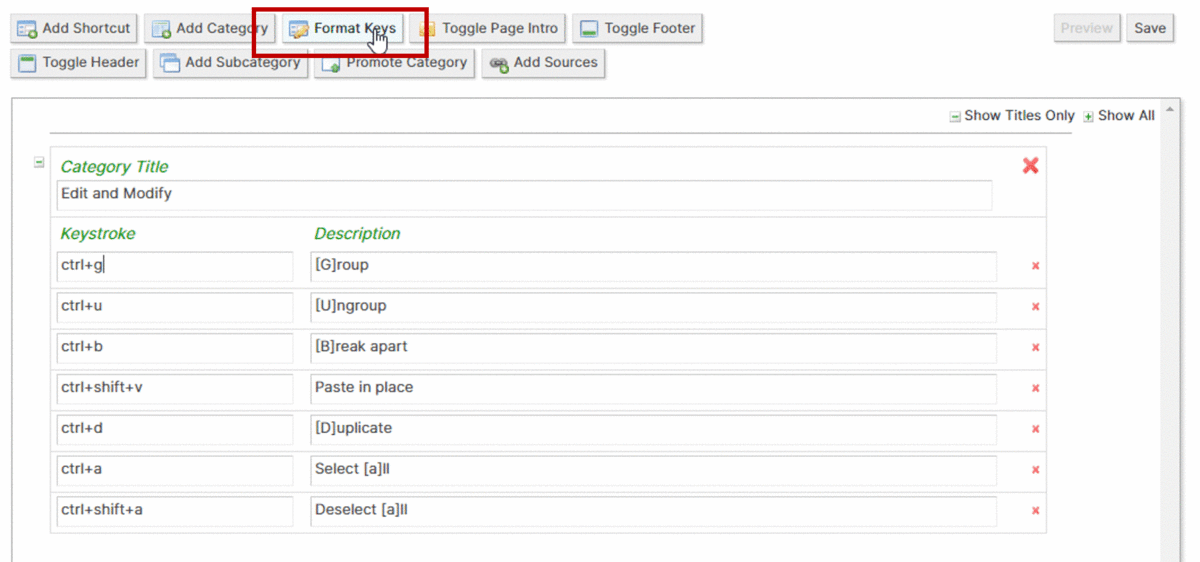
Task: Click the [D]uplicate description field
Action: (653, 429)
